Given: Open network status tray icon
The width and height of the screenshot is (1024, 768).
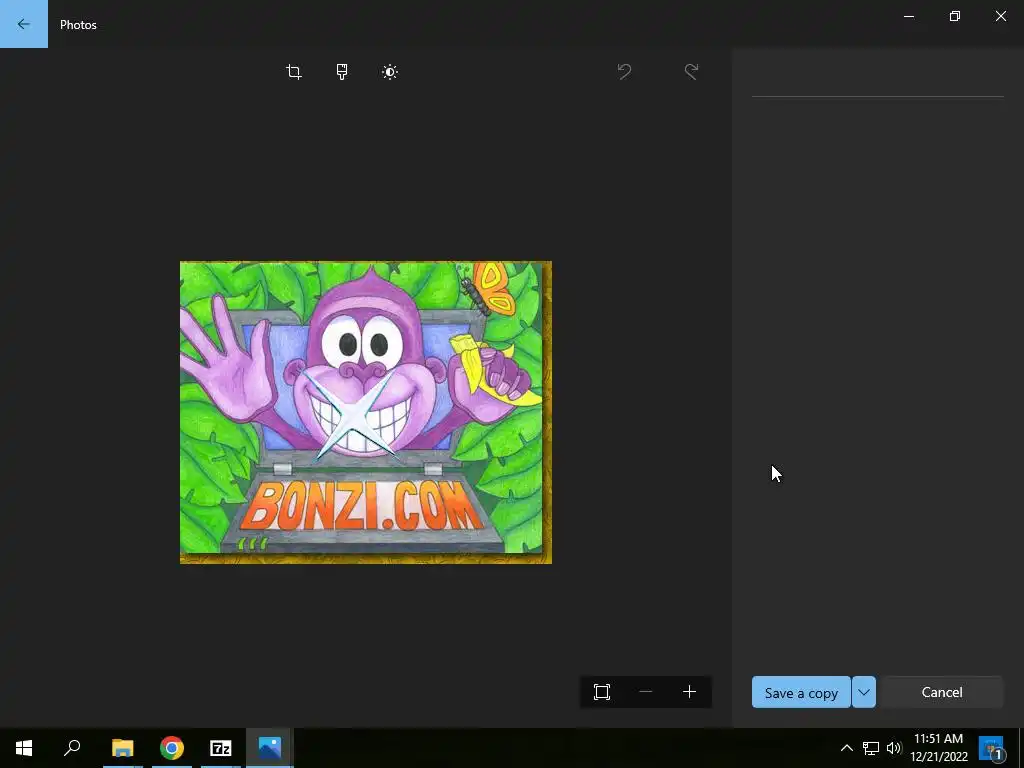Looking at the screenshot, I should click(x=871, y=748).
